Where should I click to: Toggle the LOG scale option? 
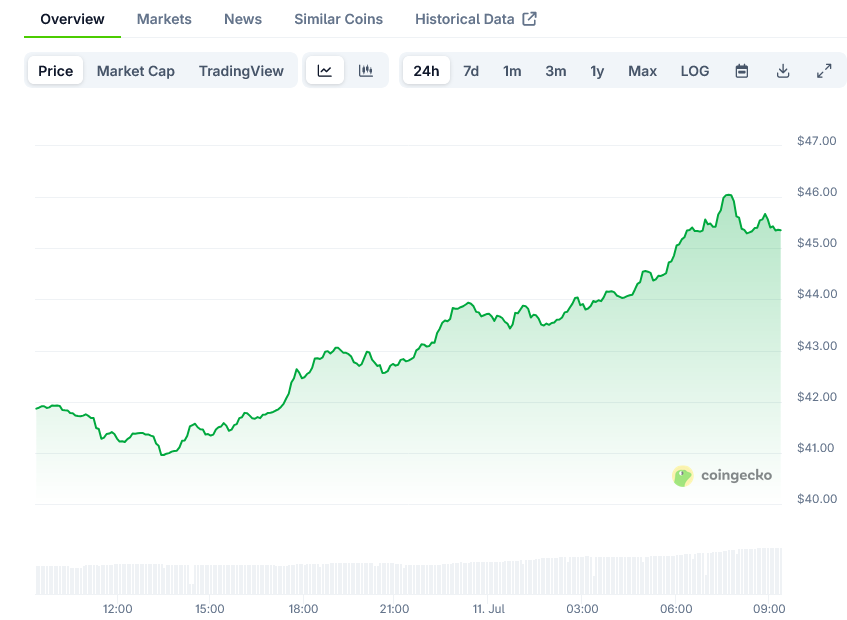695,71
